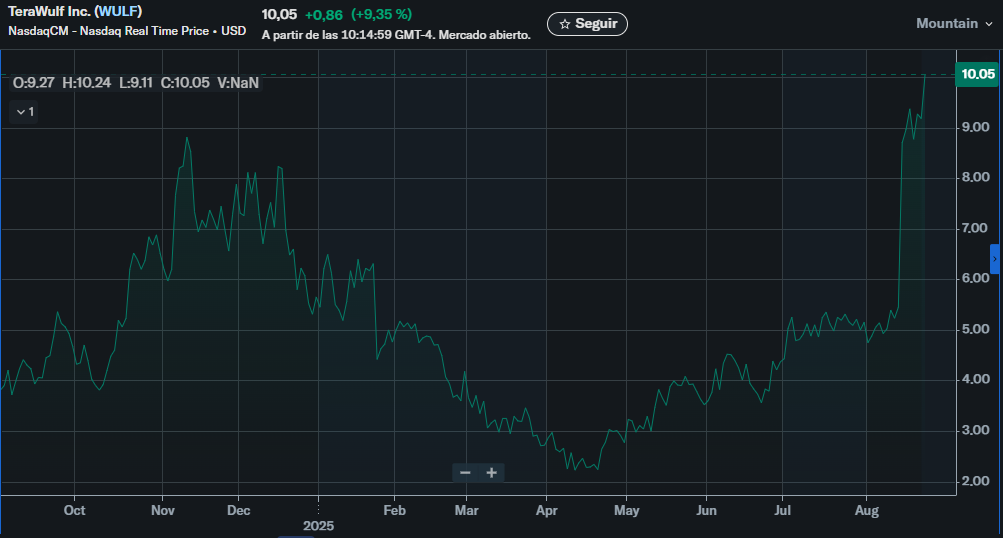This screenshot has height=538, width=1003.
Task: Select the Apr label on time axis
Action: 546,510
